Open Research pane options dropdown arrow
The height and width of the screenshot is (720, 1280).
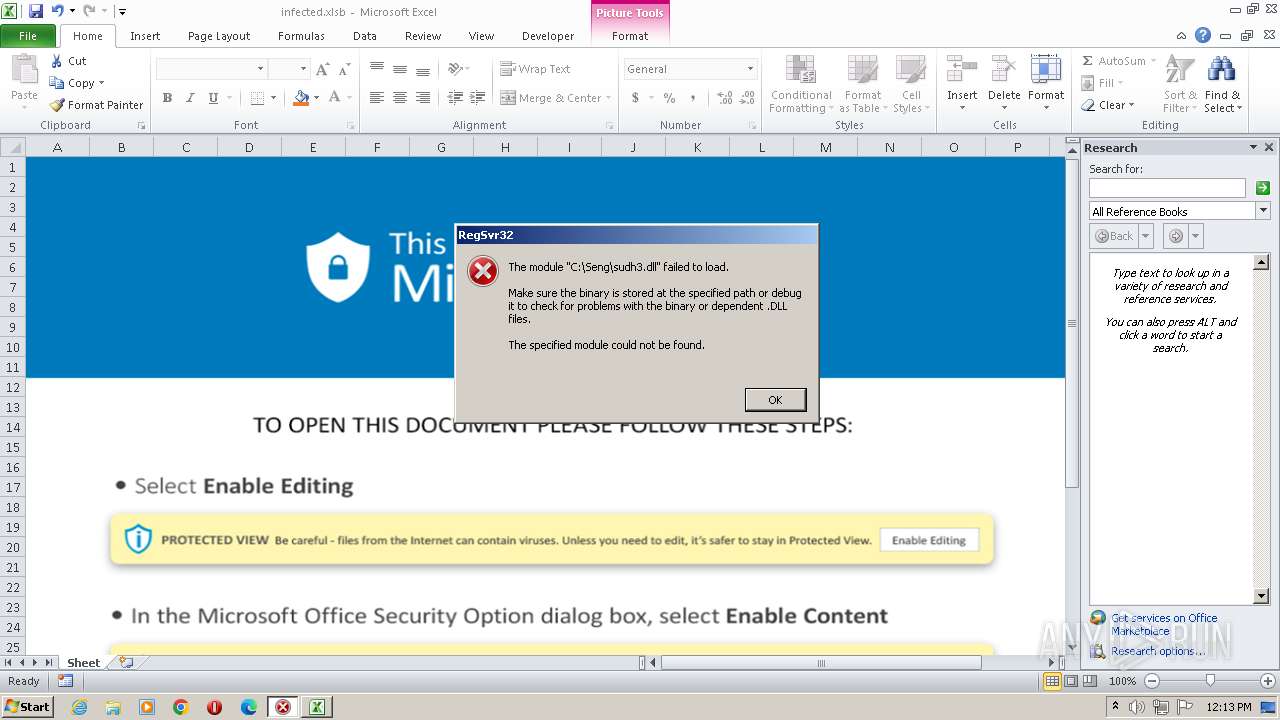coord(1254,147)
